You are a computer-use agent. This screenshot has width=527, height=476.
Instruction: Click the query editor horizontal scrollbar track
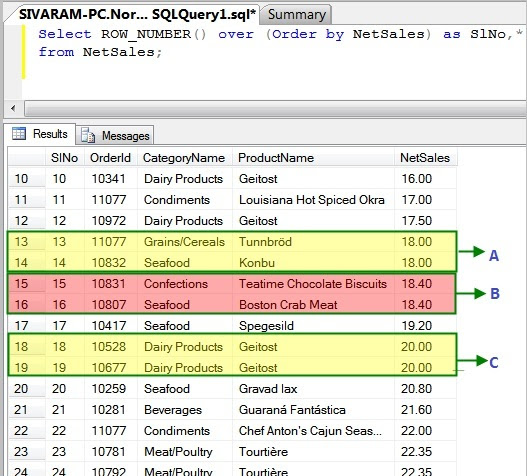pos(275,109)
